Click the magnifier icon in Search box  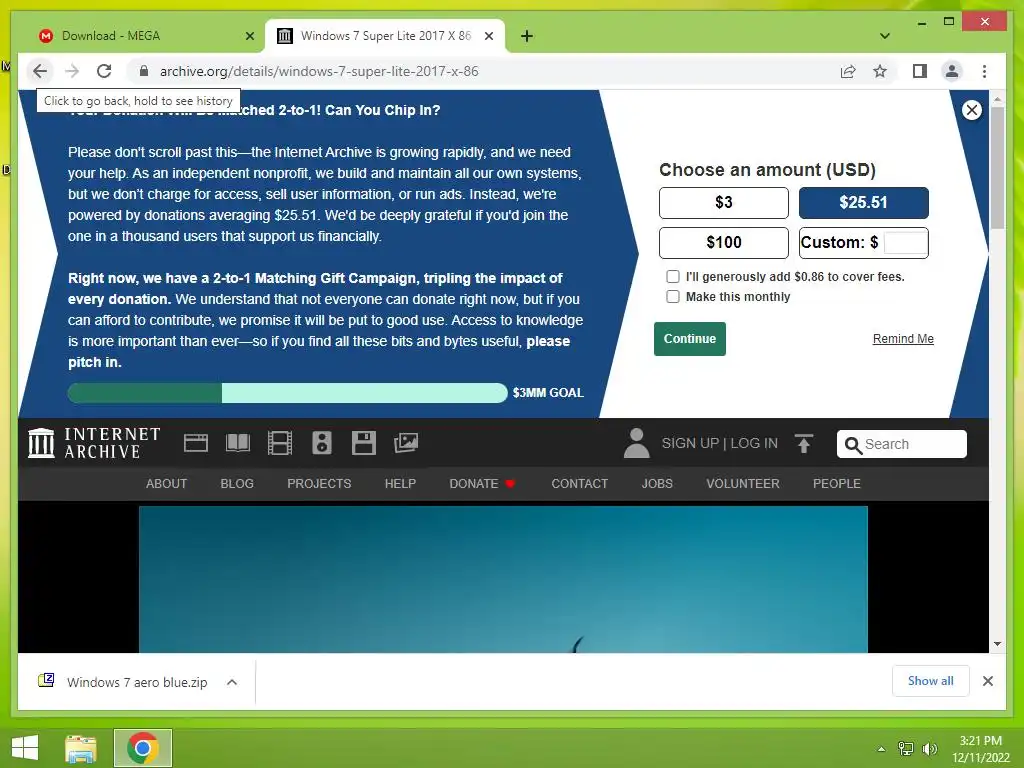[x=853, y=445]
